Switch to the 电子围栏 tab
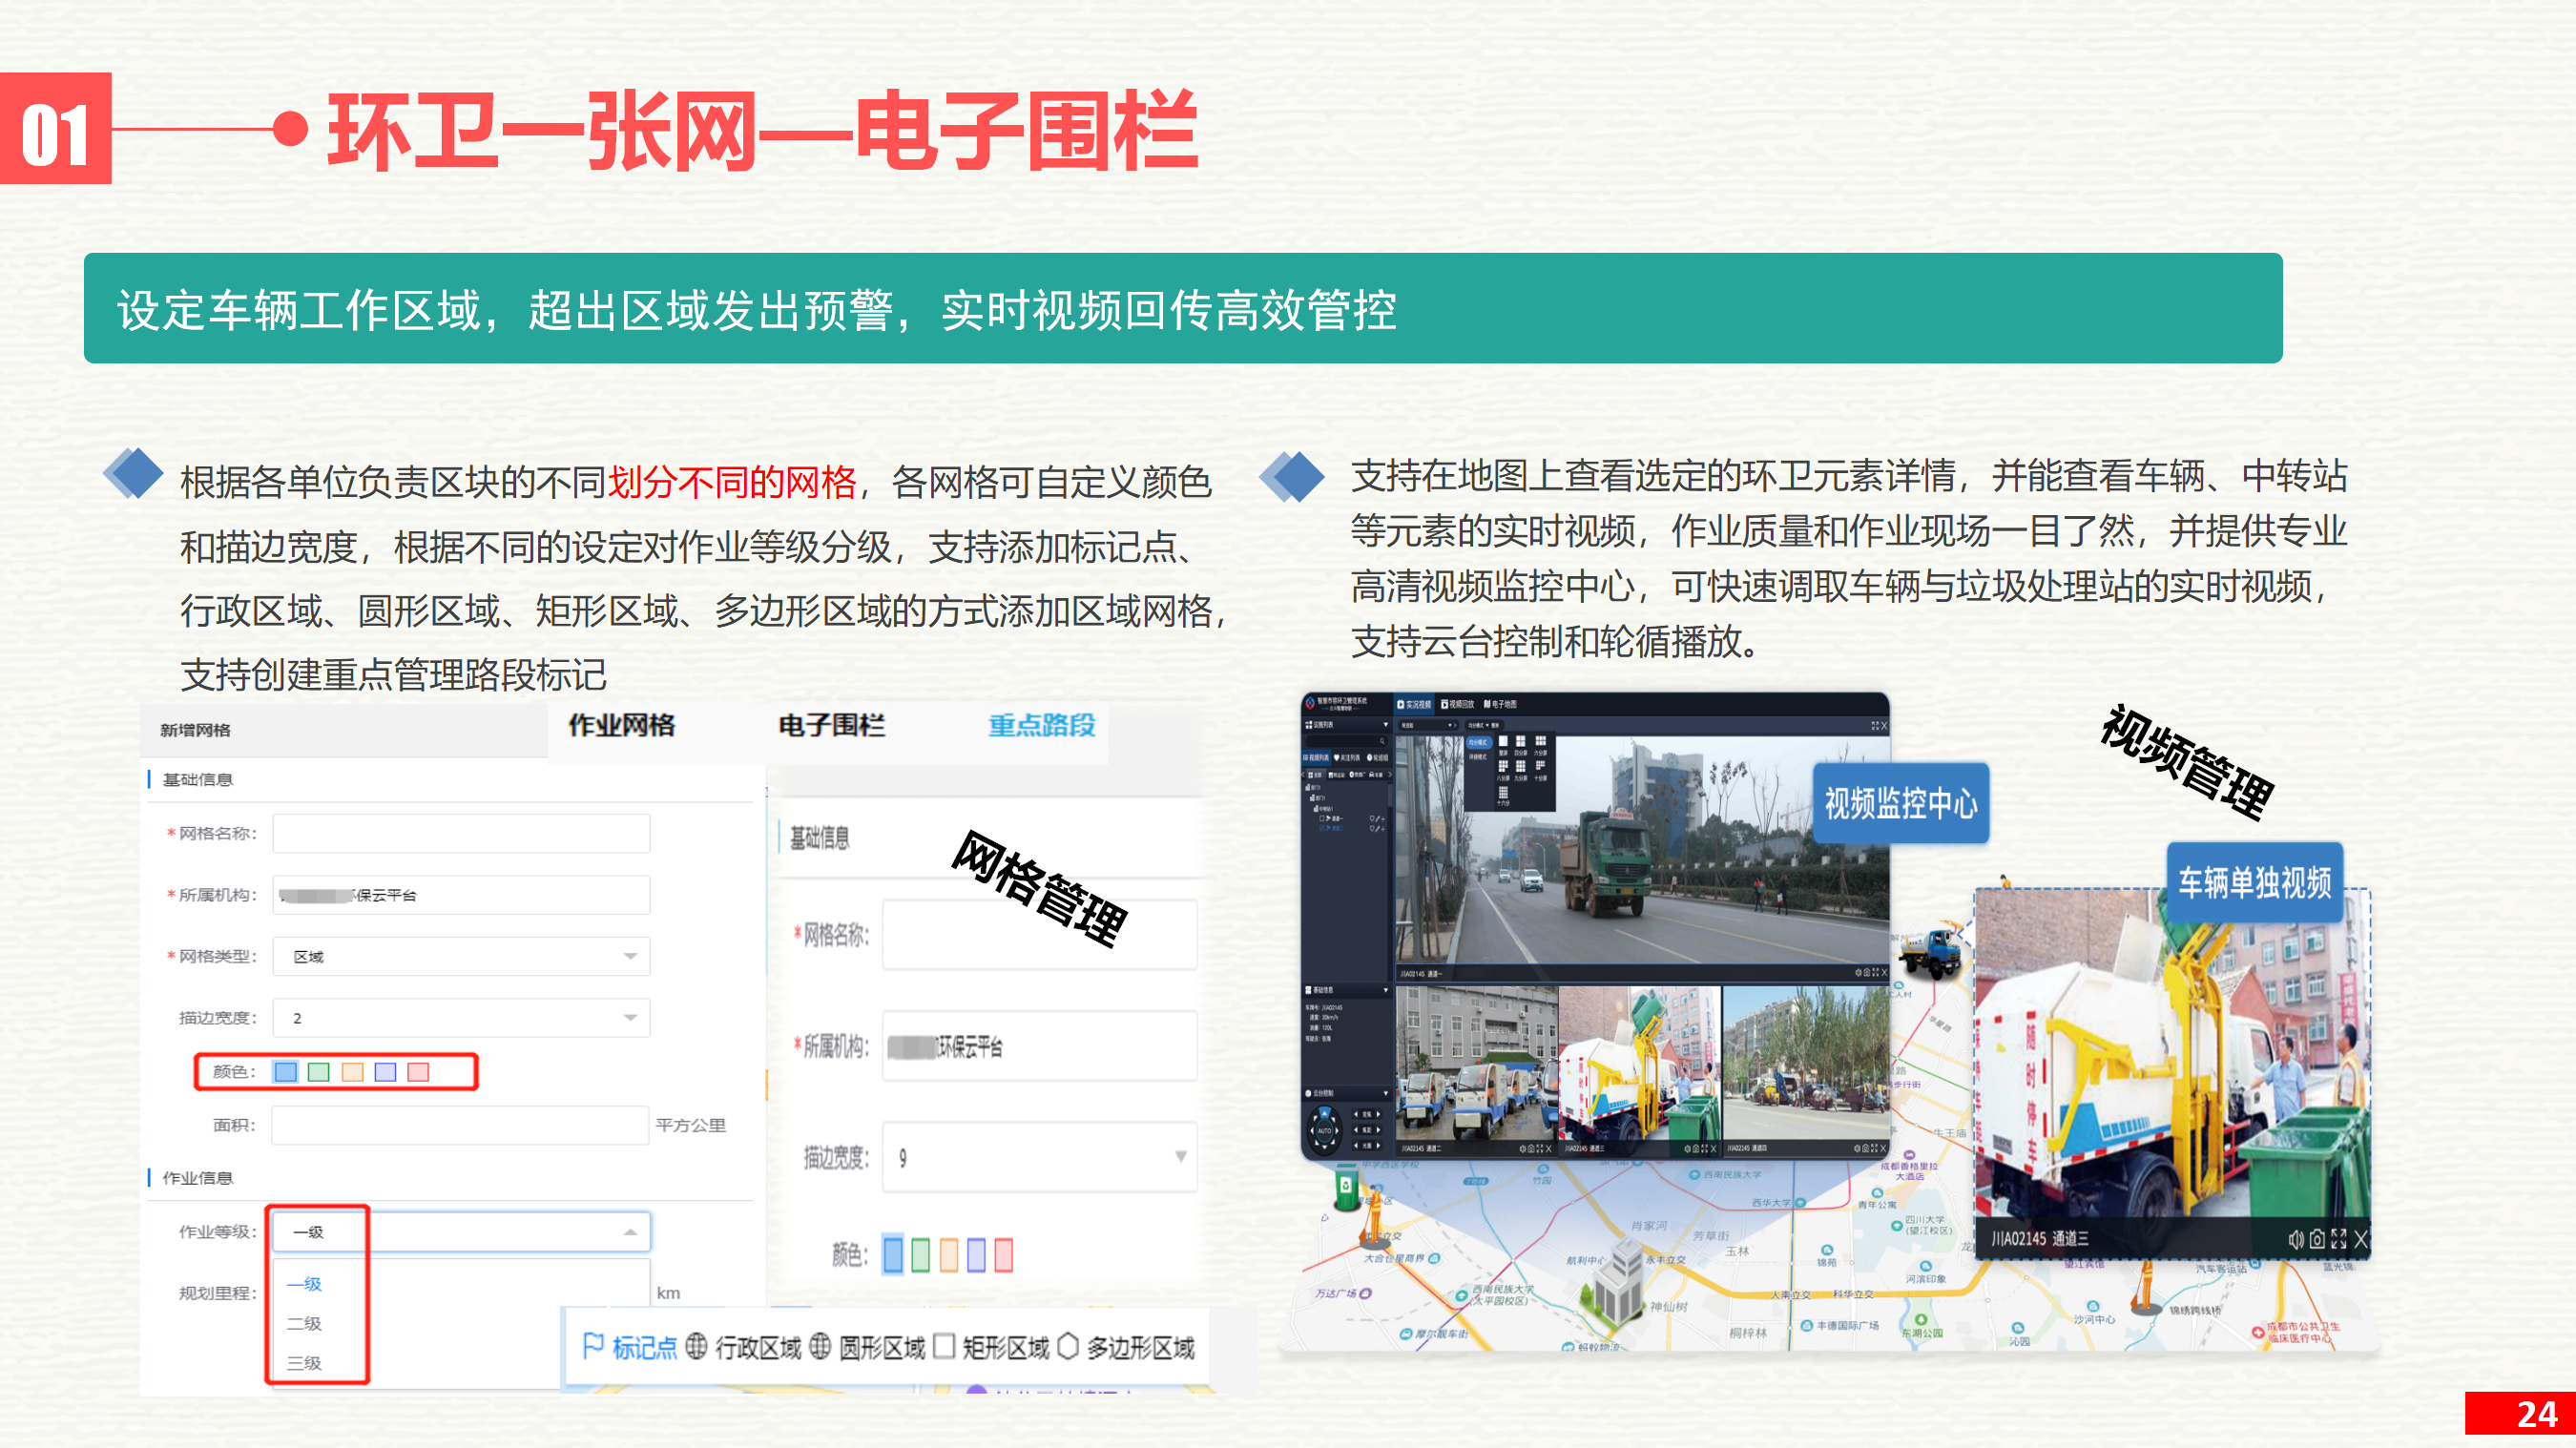Image resolution: width=2576 pixels, height=1448 pixels. click(x=831, y=725)
